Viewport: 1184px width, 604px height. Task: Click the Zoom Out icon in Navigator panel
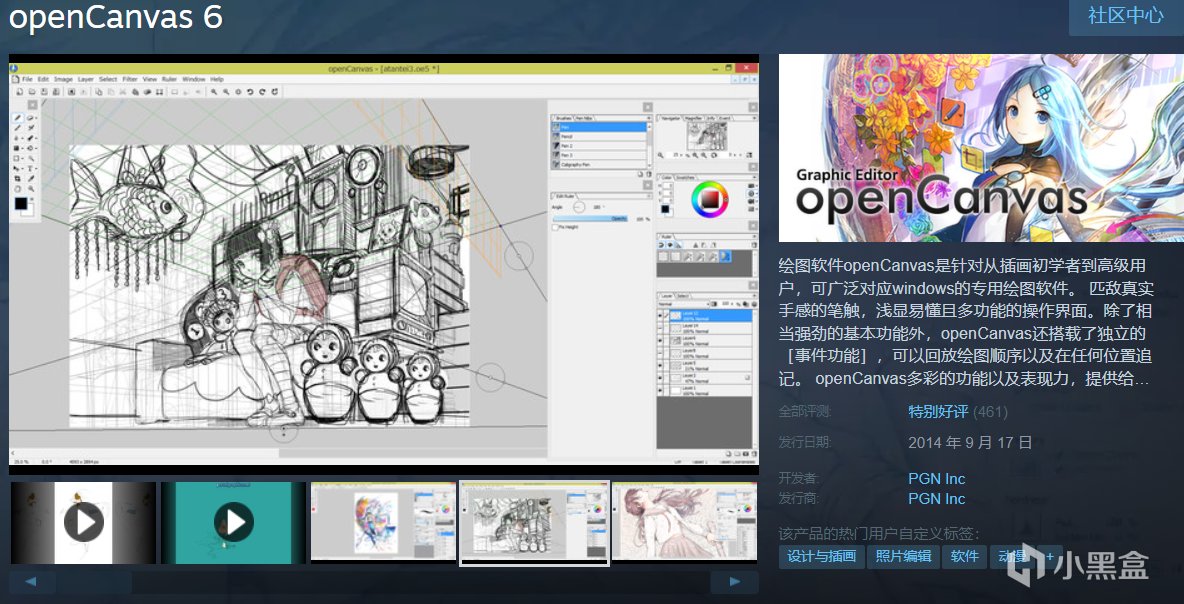(x=704, y=156)
